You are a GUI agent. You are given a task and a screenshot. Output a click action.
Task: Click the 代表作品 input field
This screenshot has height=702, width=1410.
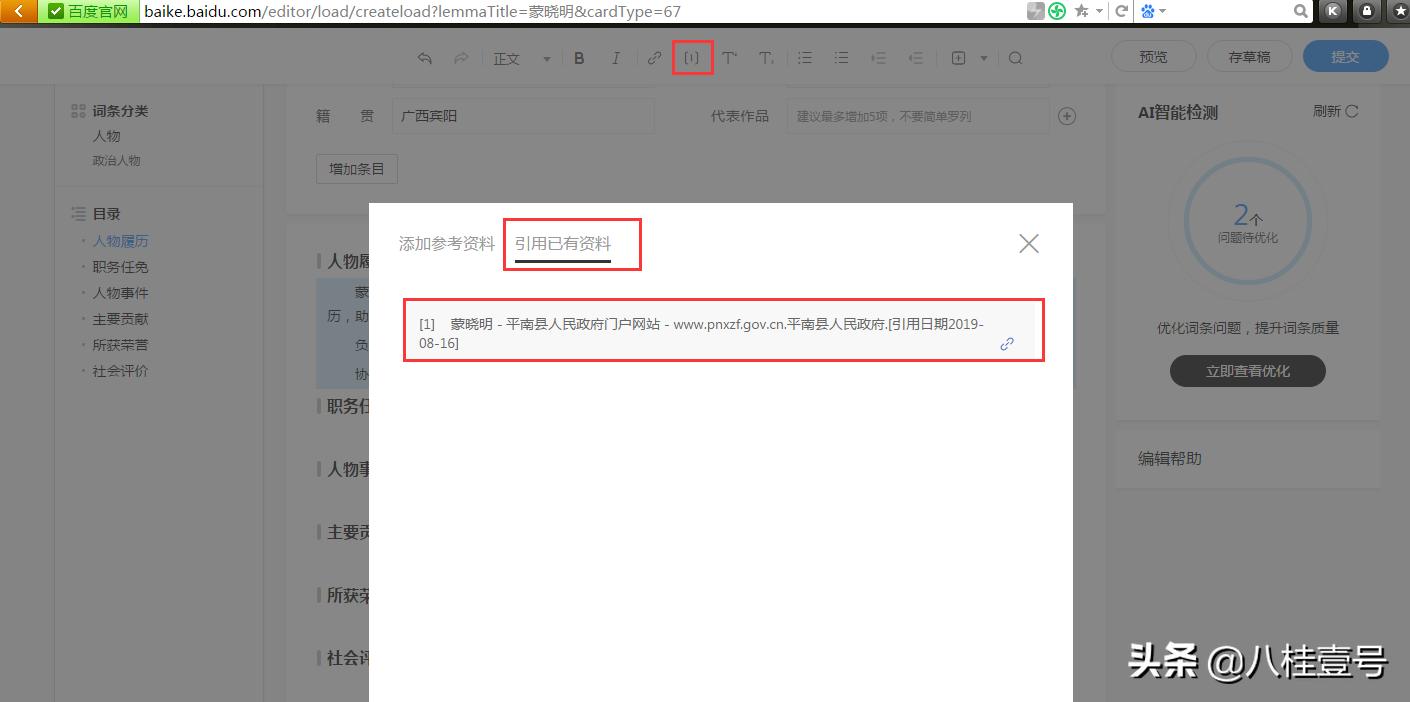[x=916, y=115]
